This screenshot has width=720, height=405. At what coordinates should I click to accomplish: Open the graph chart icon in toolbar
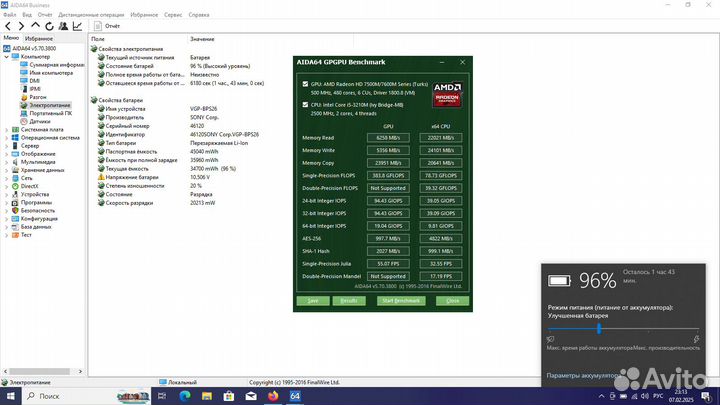coord(77,26)
